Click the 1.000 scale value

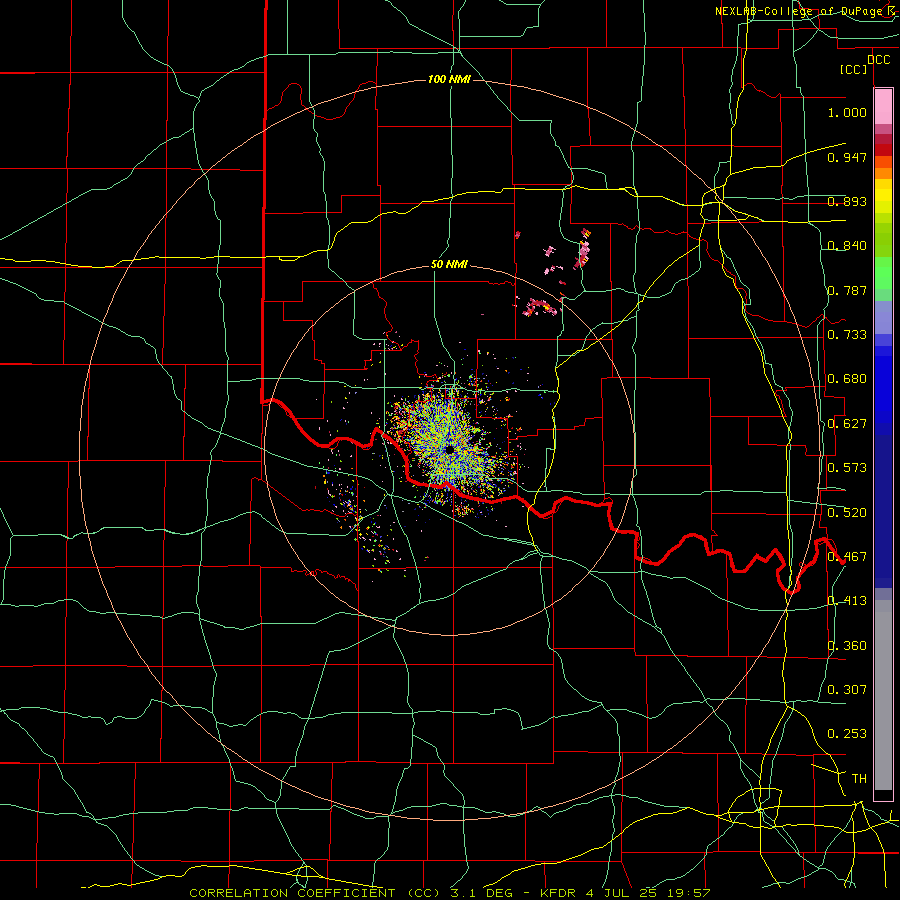point(847,112)
